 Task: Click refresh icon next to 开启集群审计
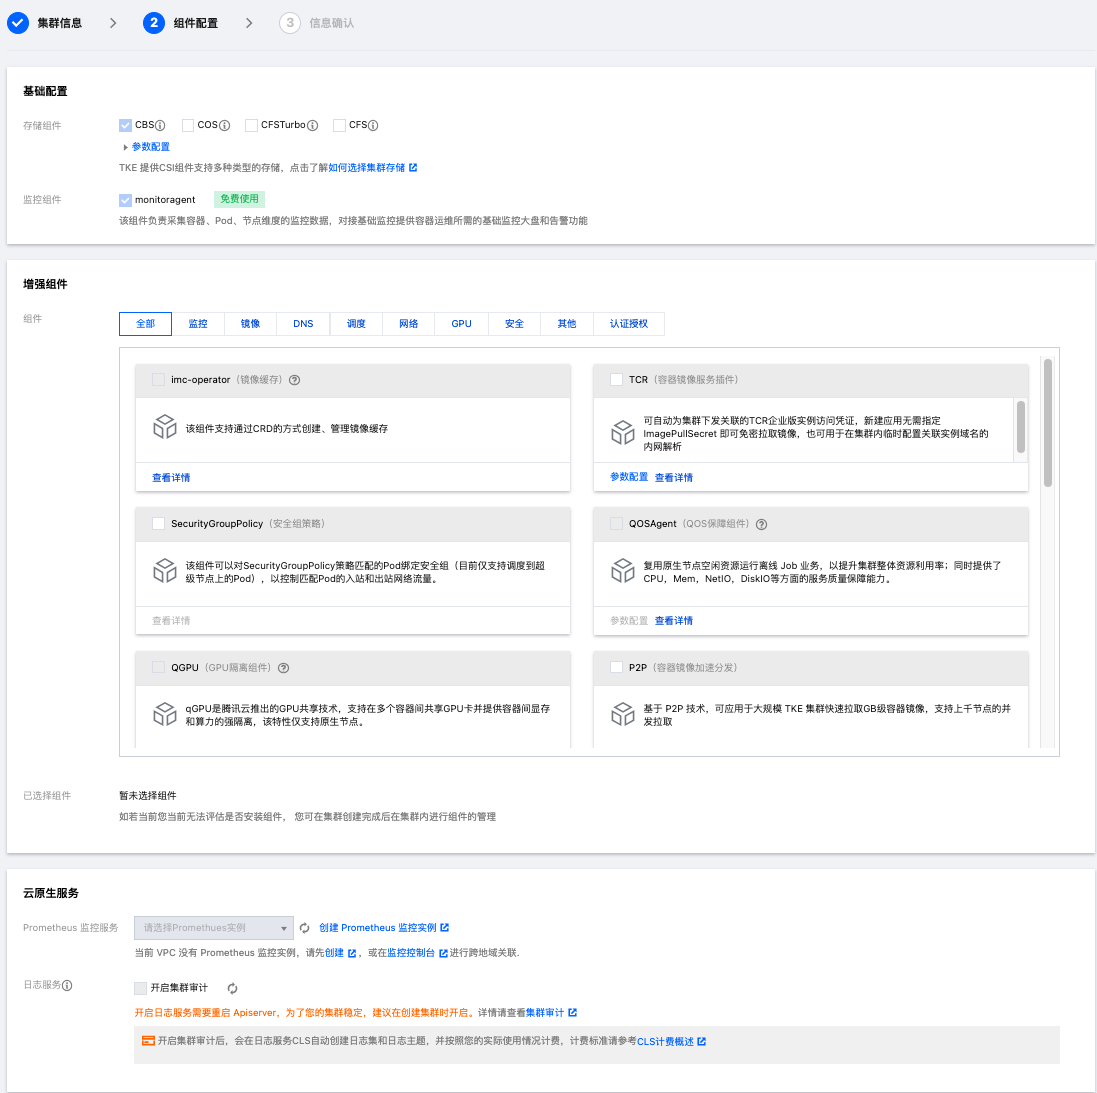[232, 988]
